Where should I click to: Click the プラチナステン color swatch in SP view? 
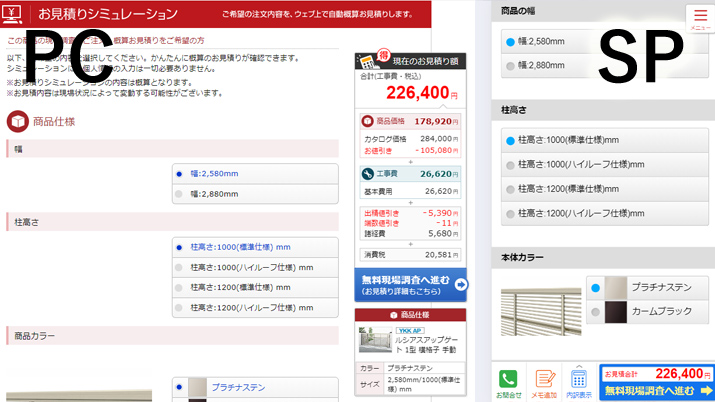point(615,287)
